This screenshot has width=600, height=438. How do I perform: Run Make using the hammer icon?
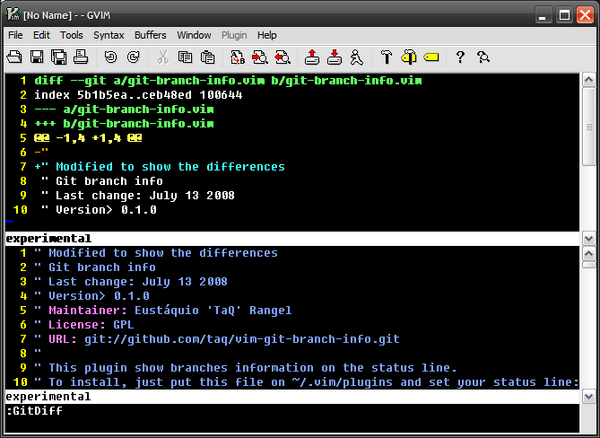click(385, 57)
